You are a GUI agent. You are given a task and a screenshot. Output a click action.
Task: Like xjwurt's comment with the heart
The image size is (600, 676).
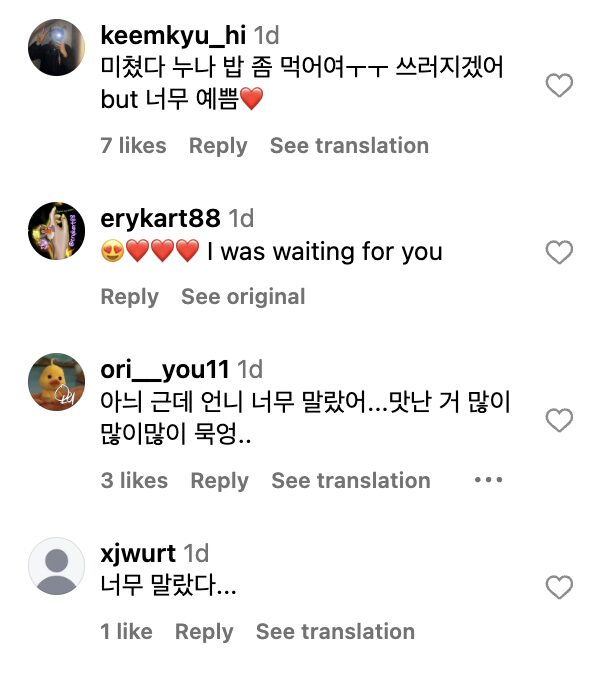click(559, 587)
